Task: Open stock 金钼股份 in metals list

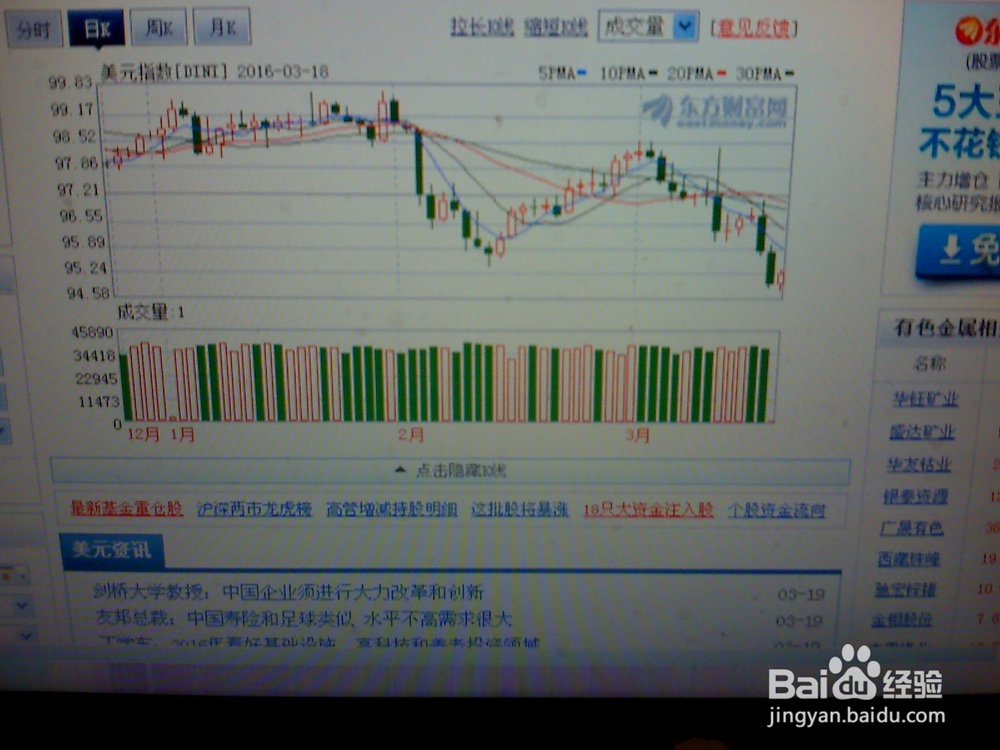Action: (x=902, y=619)
